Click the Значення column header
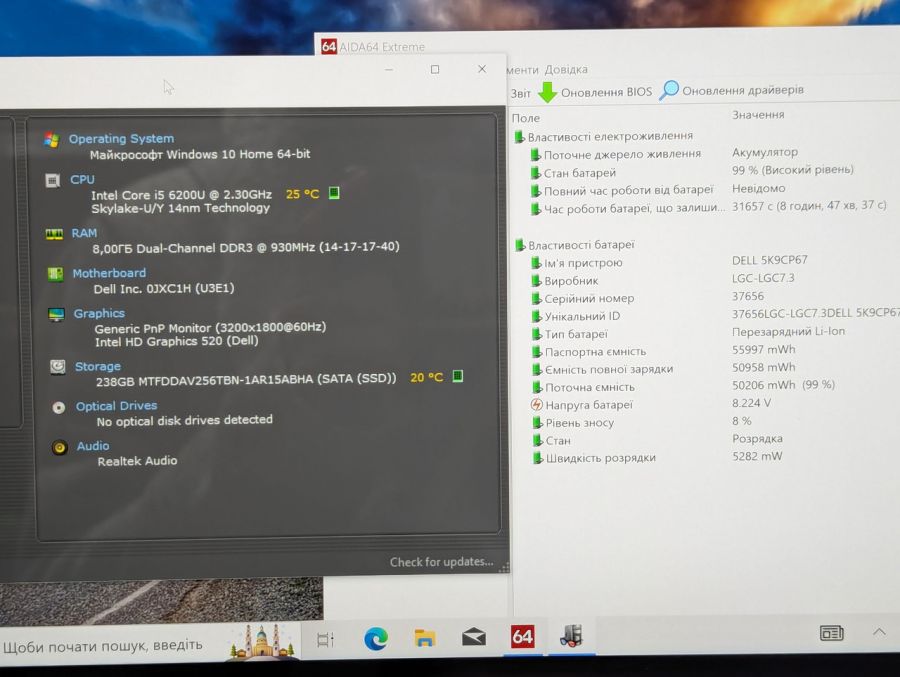This screenshot has height=677, width=900. coord(758,115)
